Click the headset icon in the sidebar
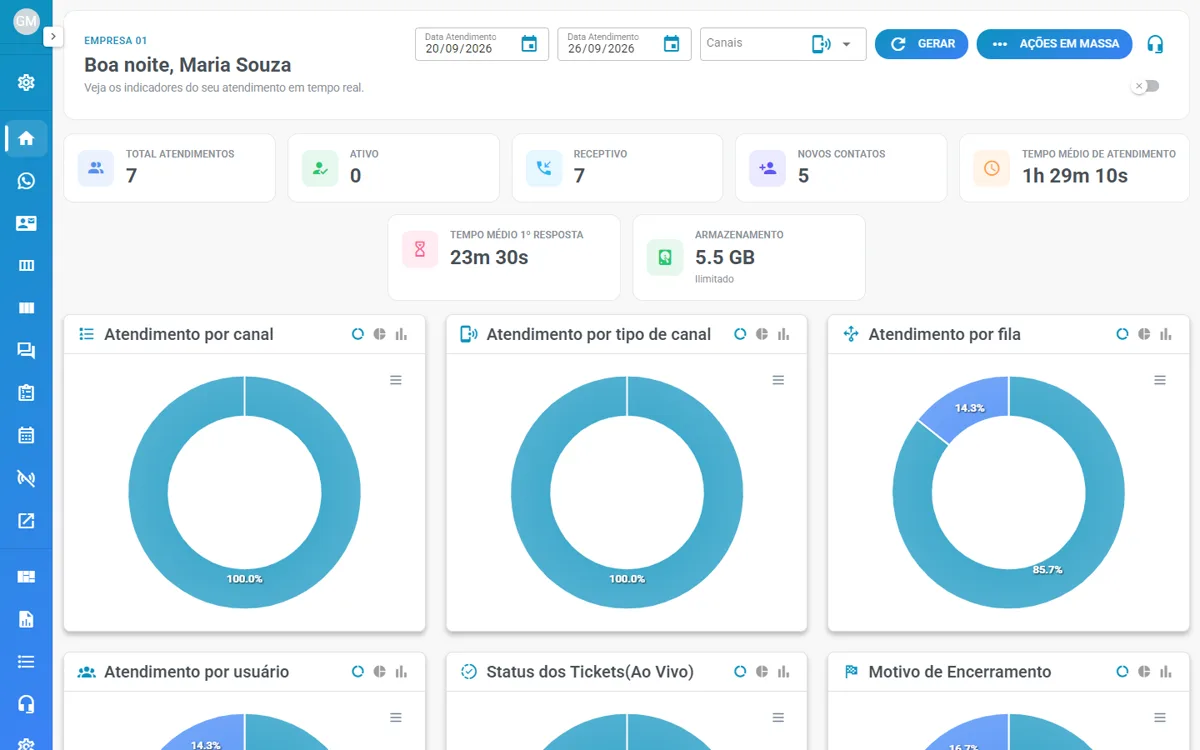The image size is (1200, 750). click(26, 704)
